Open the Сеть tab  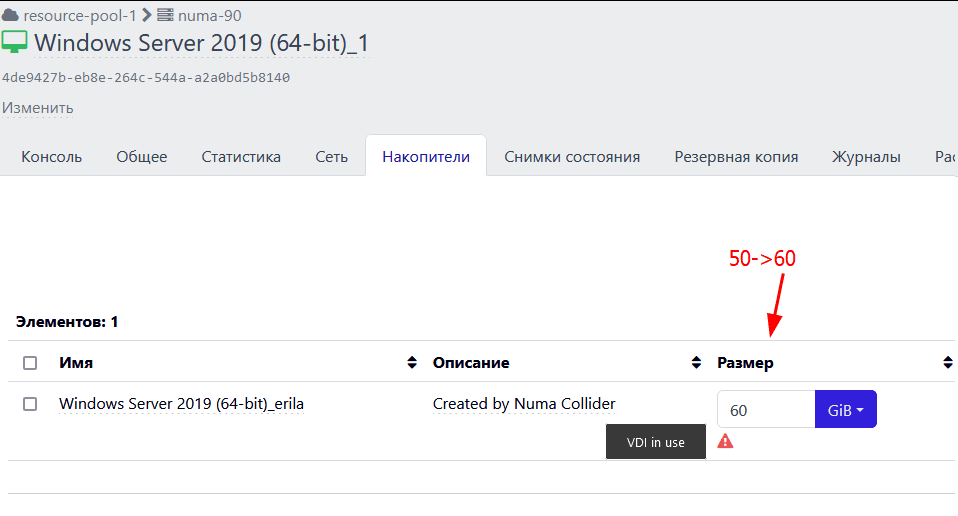click(x=331, y=157)
